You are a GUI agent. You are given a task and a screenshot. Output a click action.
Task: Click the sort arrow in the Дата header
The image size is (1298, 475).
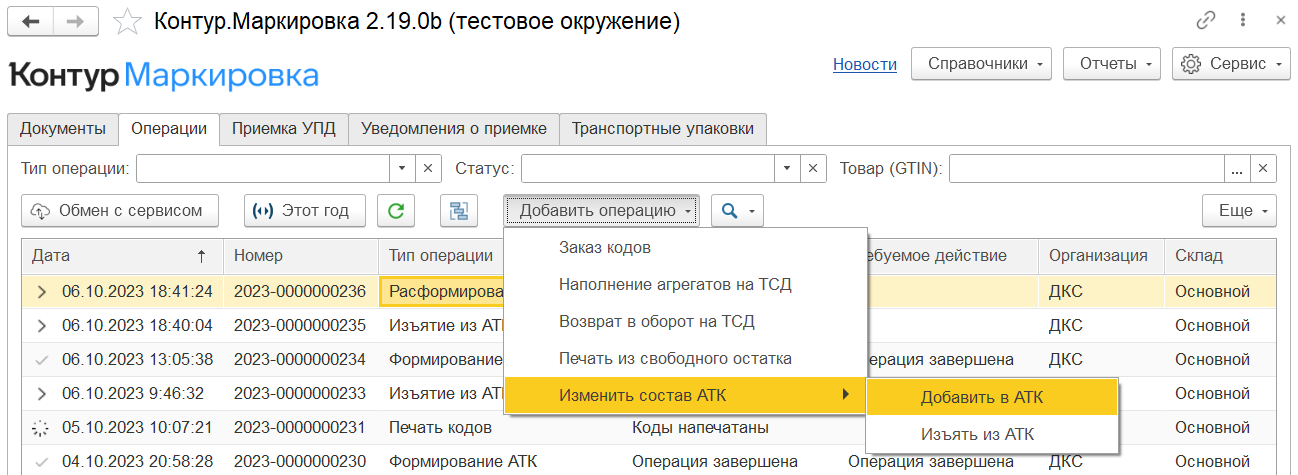point(202,256)
